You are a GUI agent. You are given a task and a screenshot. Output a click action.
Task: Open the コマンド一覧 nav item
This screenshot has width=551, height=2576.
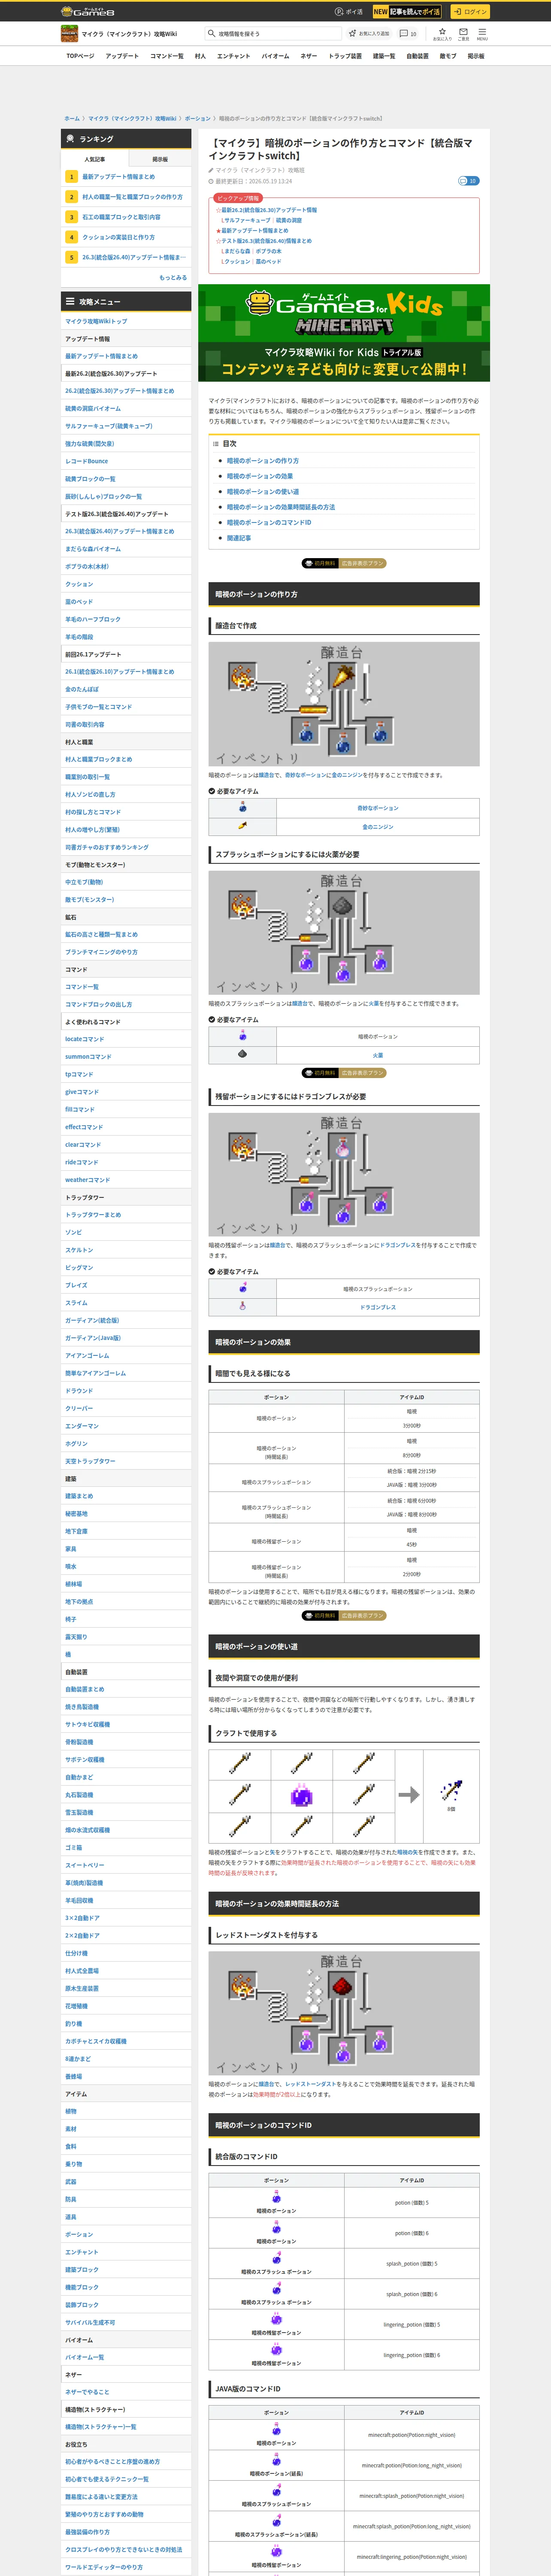(167, 56)
